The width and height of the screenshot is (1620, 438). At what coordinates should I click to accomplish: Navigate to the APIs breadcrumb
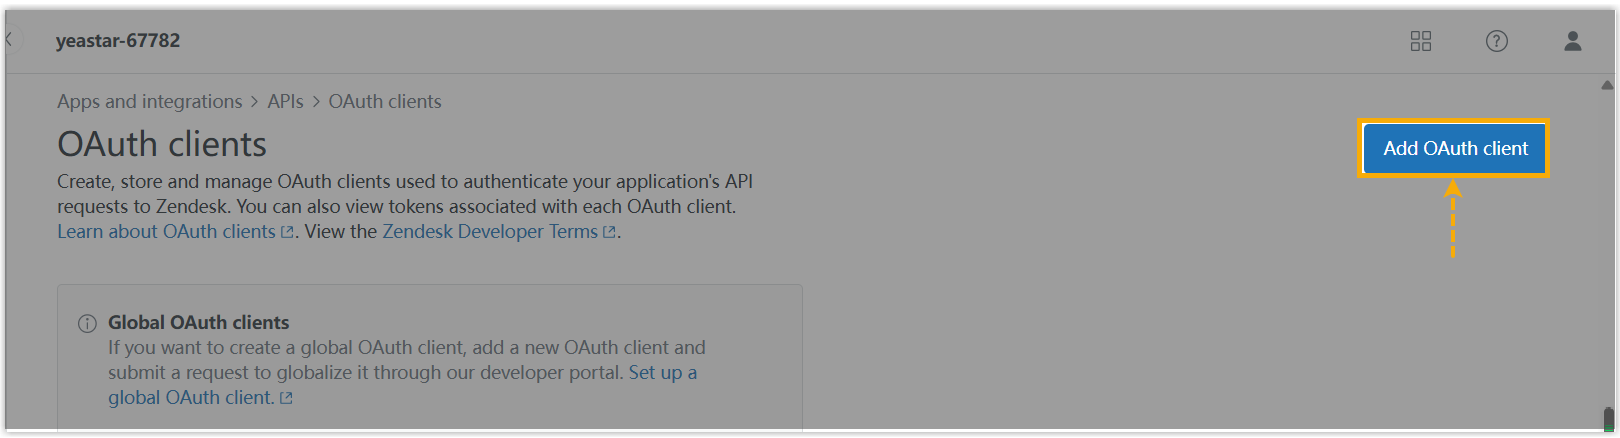click(285, 101)
